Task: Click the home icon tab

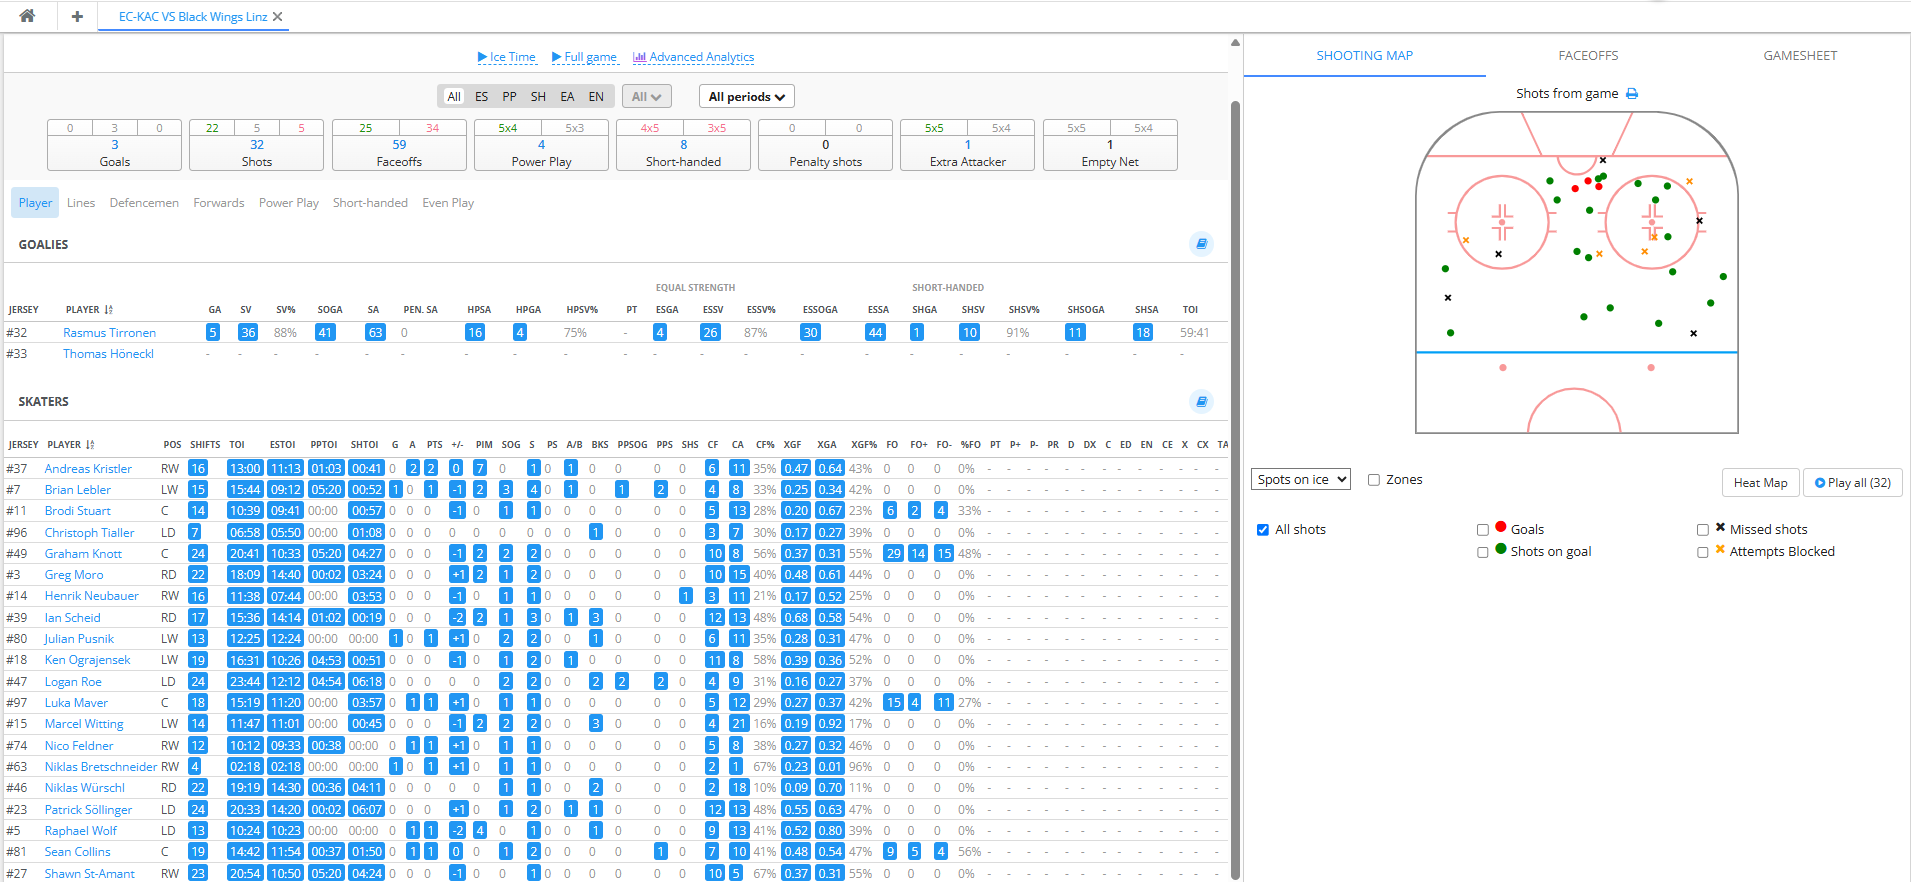Action: (x=27, y=16)
